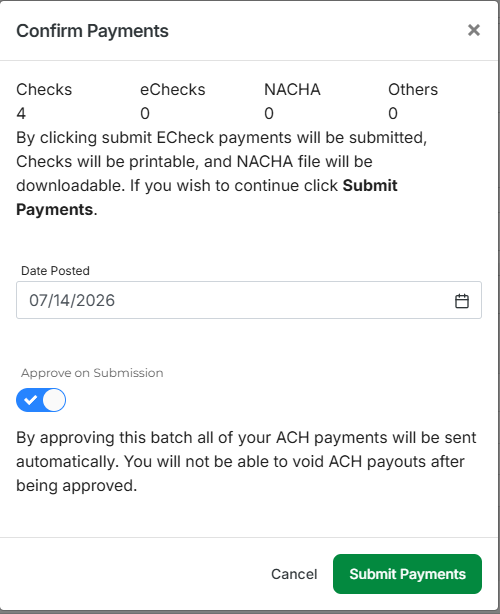500x614 pixels.
Task: Select the eChecks column heading
Action: click(x=173, y=89)
